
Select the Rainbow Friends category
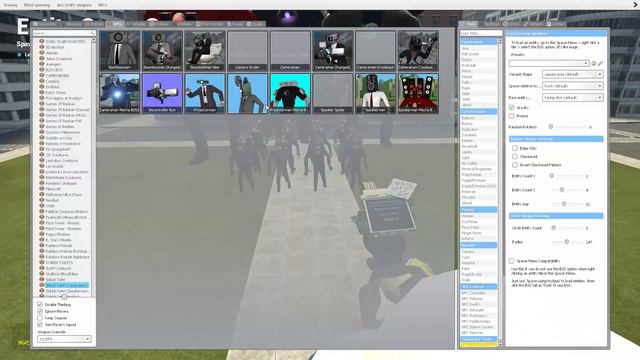[x=59, y=245]
